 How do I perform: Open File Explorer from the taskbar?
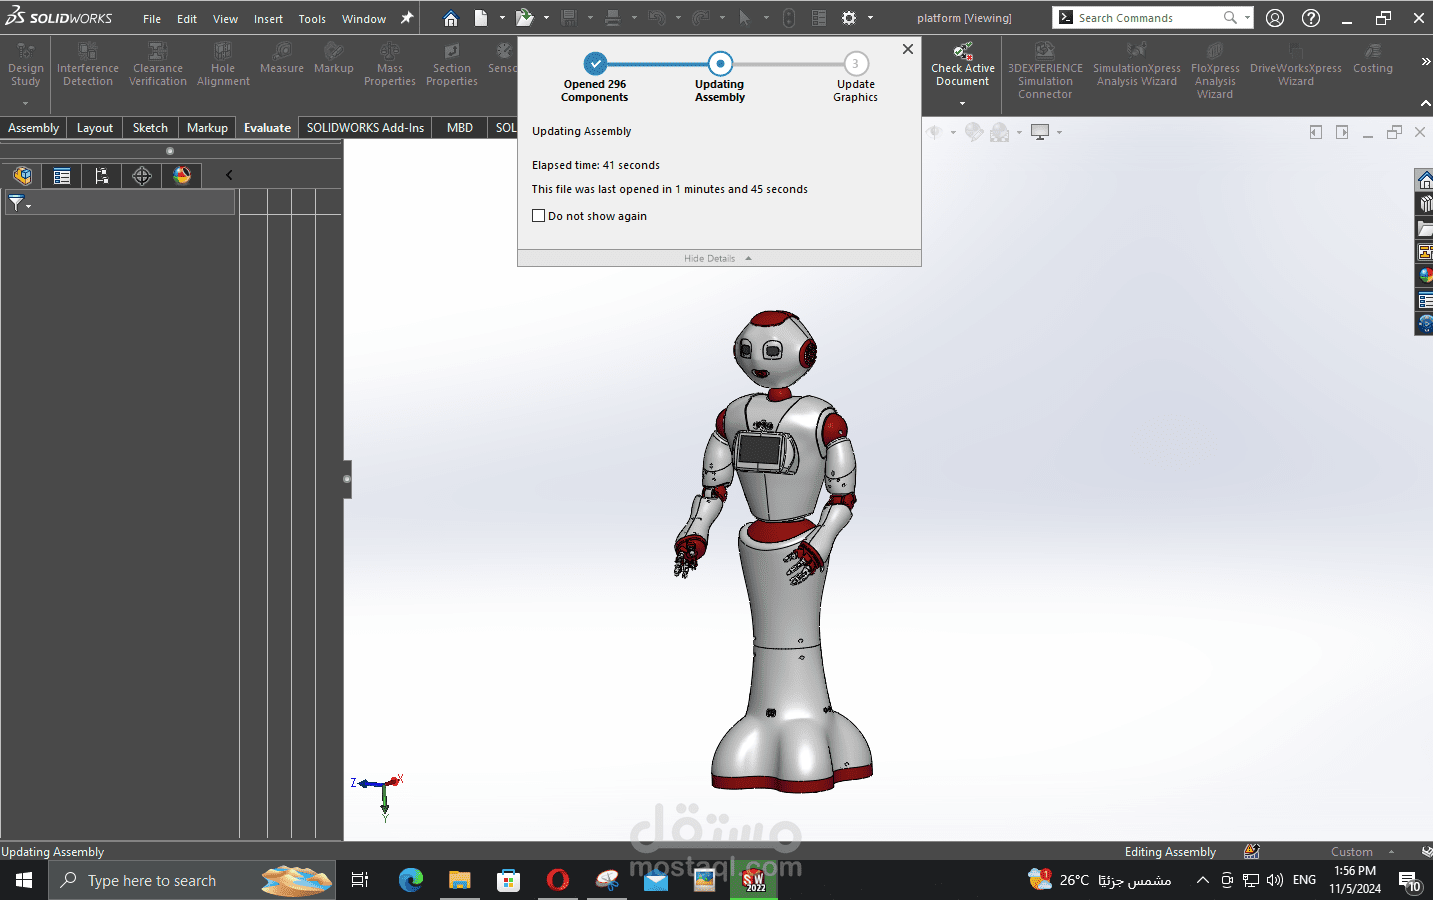459,880
